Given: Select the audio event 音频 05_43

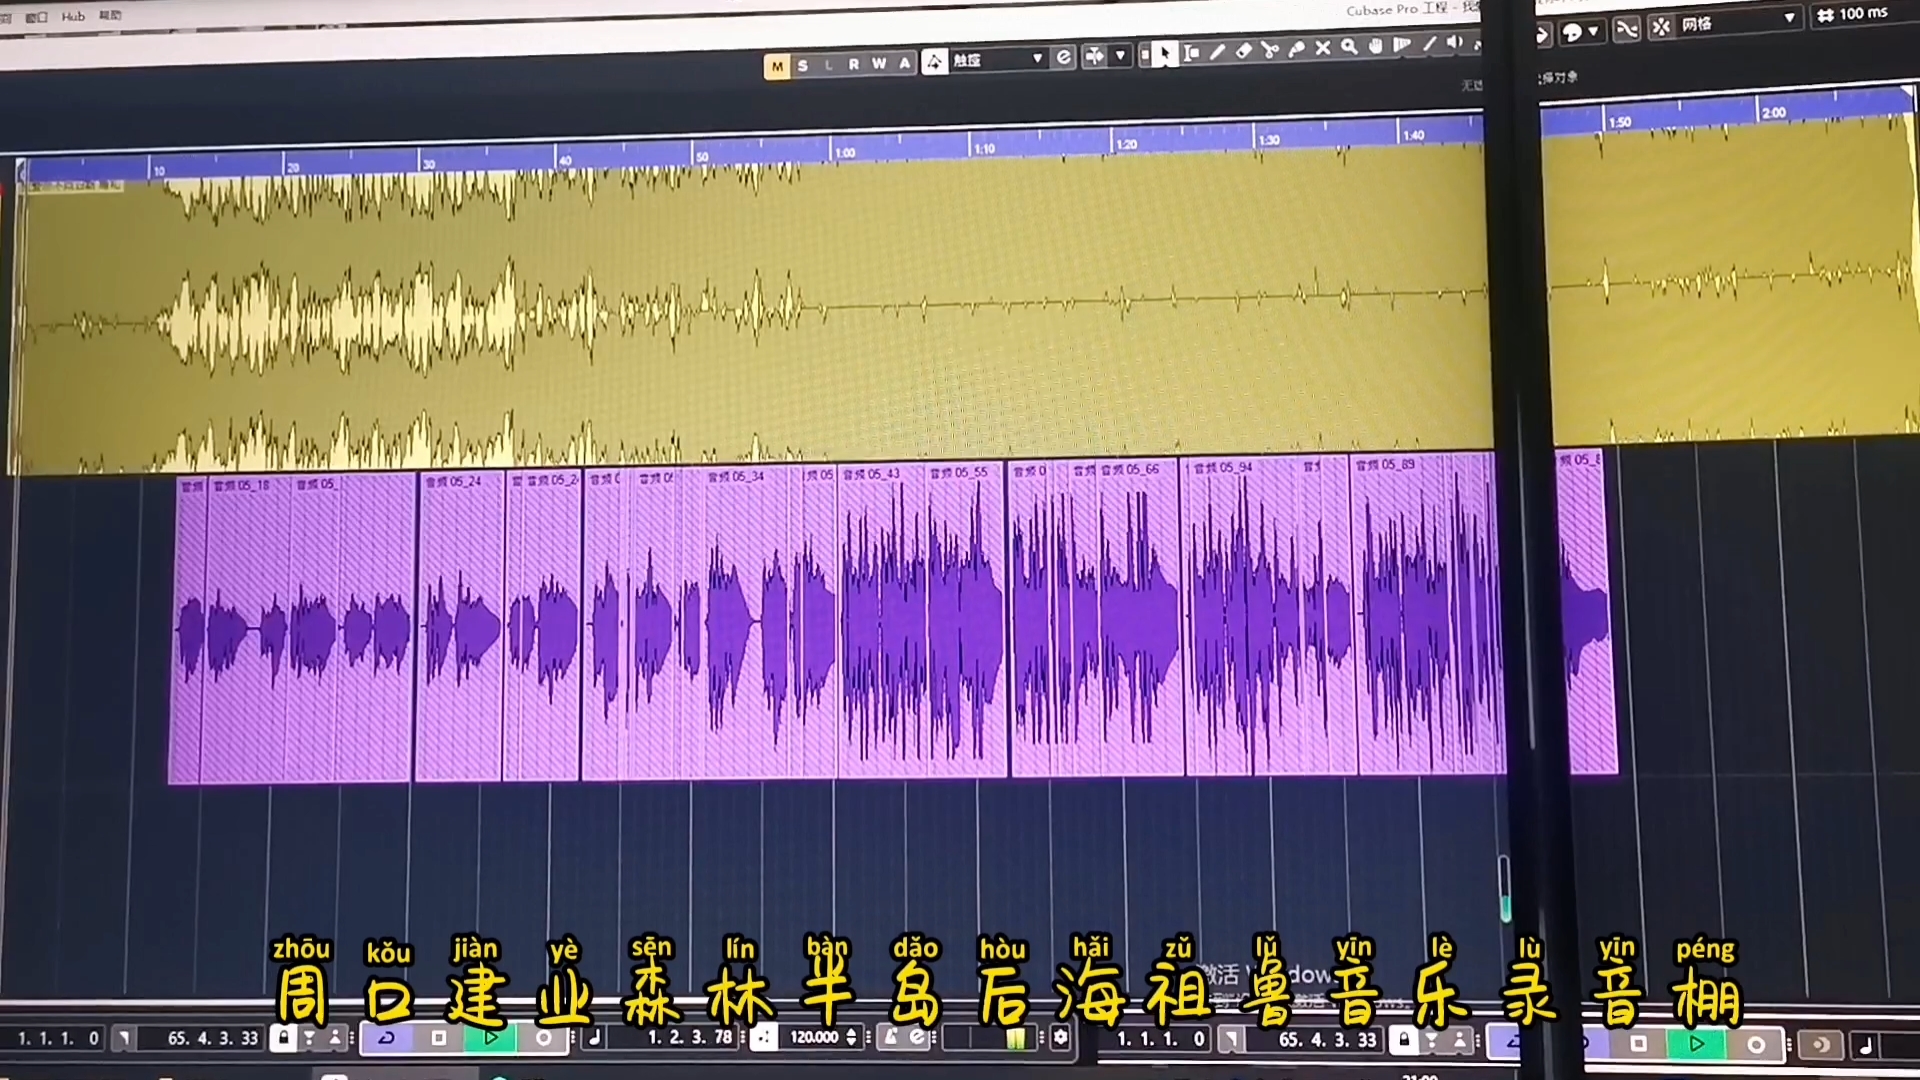Looking at the screenshot, I should point(880,620).
